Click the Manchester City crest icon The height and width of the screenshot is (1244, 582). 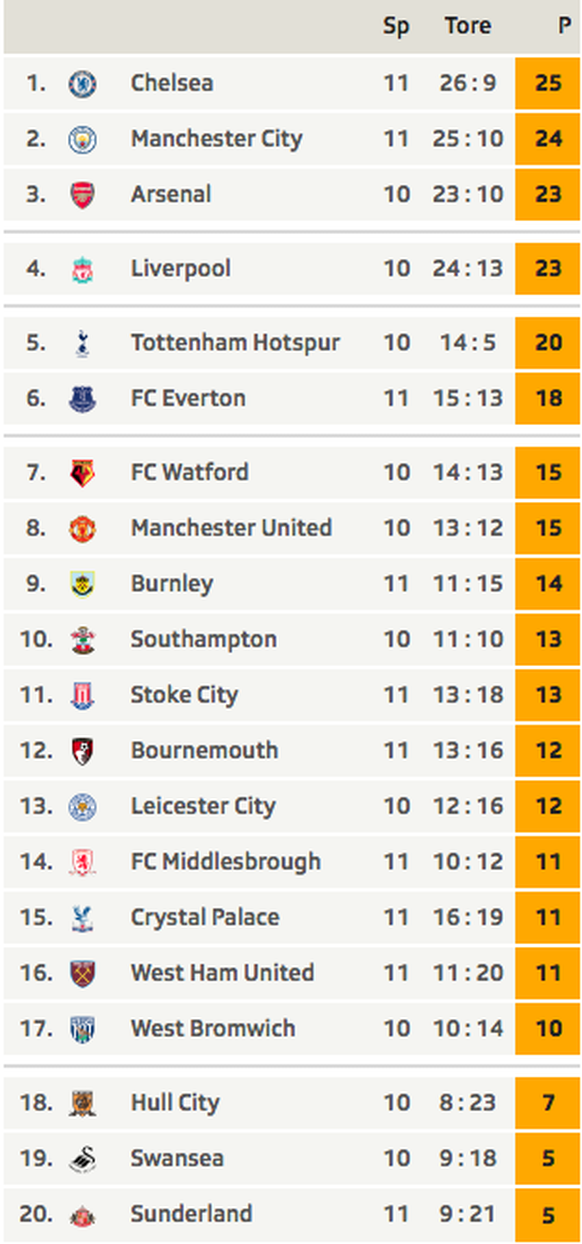click(82, 139)
